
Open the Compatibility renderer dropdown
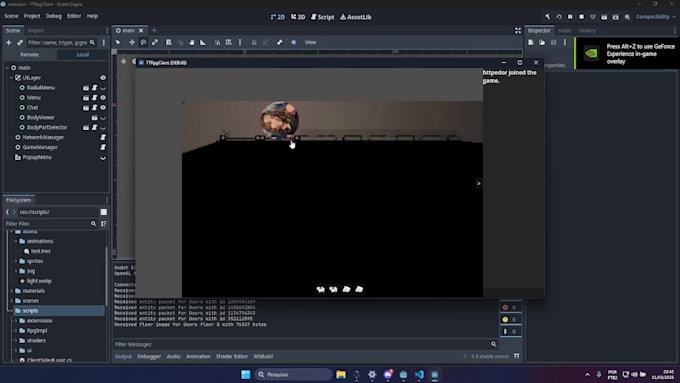(656, 17)
